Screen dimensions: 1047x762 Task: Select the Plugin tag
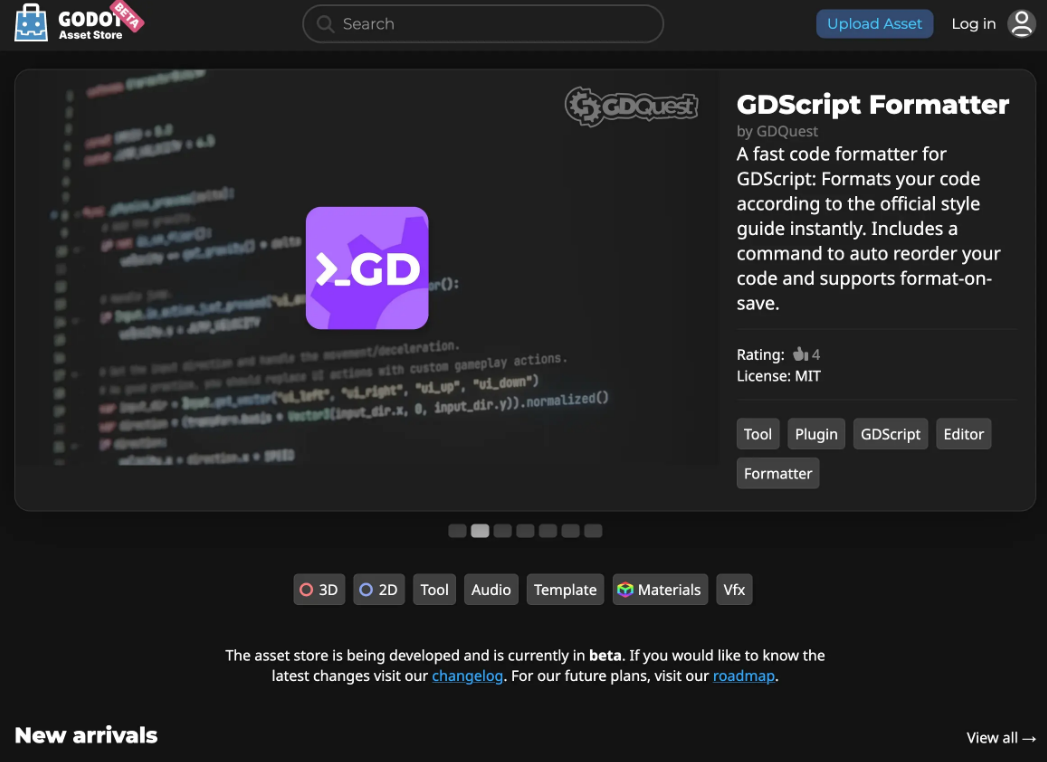[816, 434]
